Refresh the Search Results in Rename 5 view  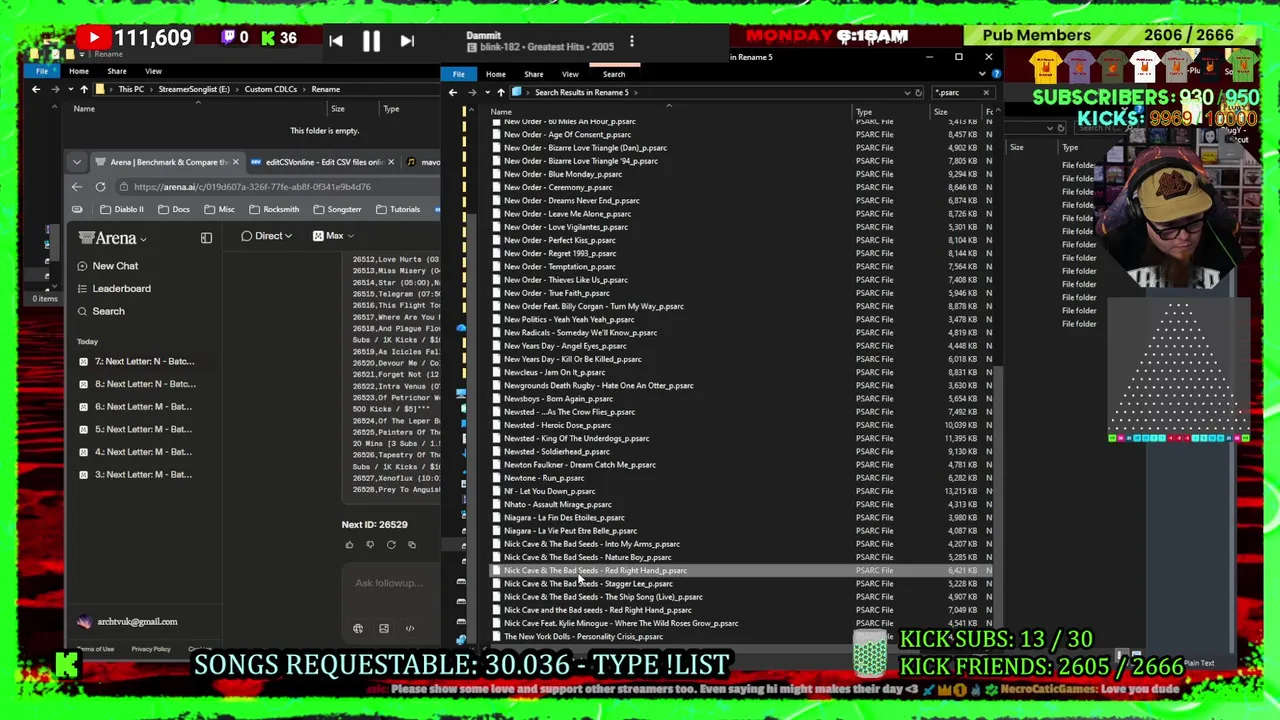[919, 92]
